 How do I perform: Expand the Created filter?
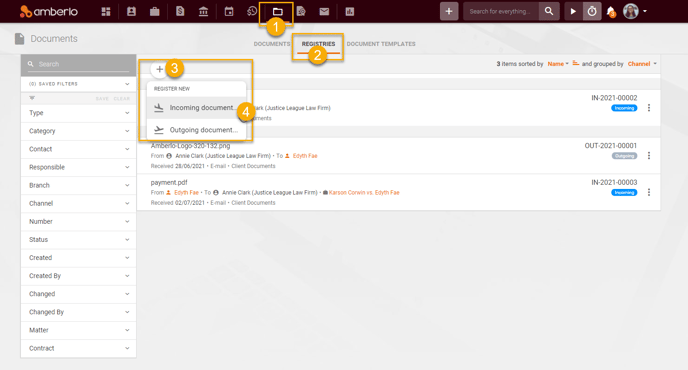(79, 258)
